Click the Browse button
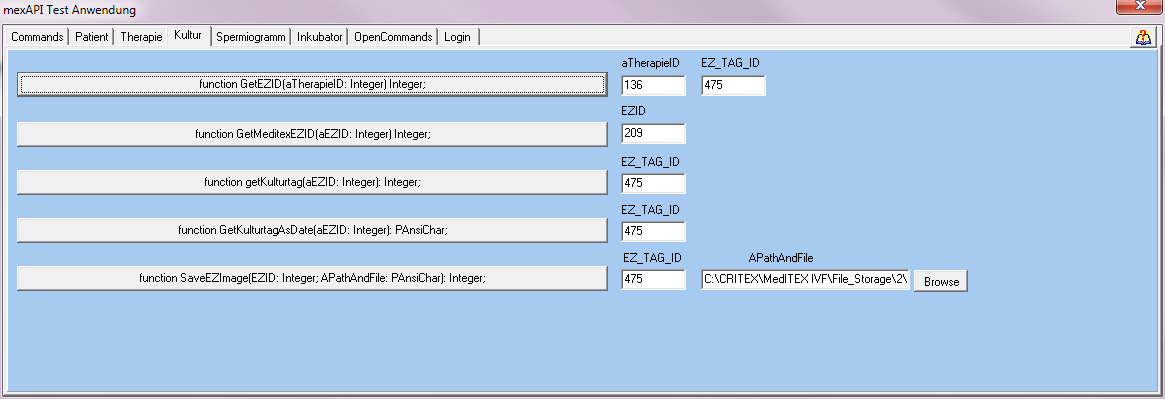This screenshot has width=1165, height=399. (941, 282)
